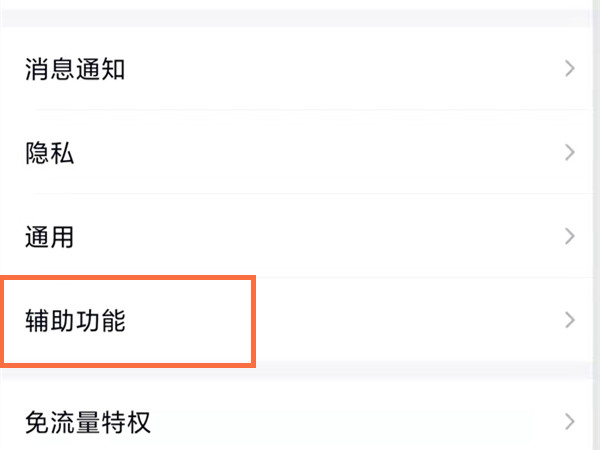Tap 辅助功能 row outside the orange box
The image size is (600, 450).
pos(400,321)
